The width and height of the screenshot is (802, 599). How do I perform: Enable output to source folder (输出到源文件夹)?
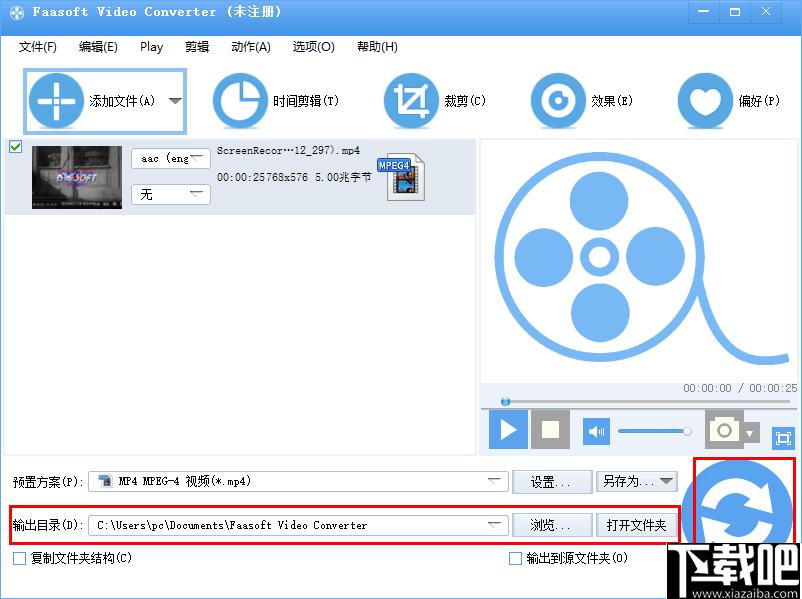point(516,559)
